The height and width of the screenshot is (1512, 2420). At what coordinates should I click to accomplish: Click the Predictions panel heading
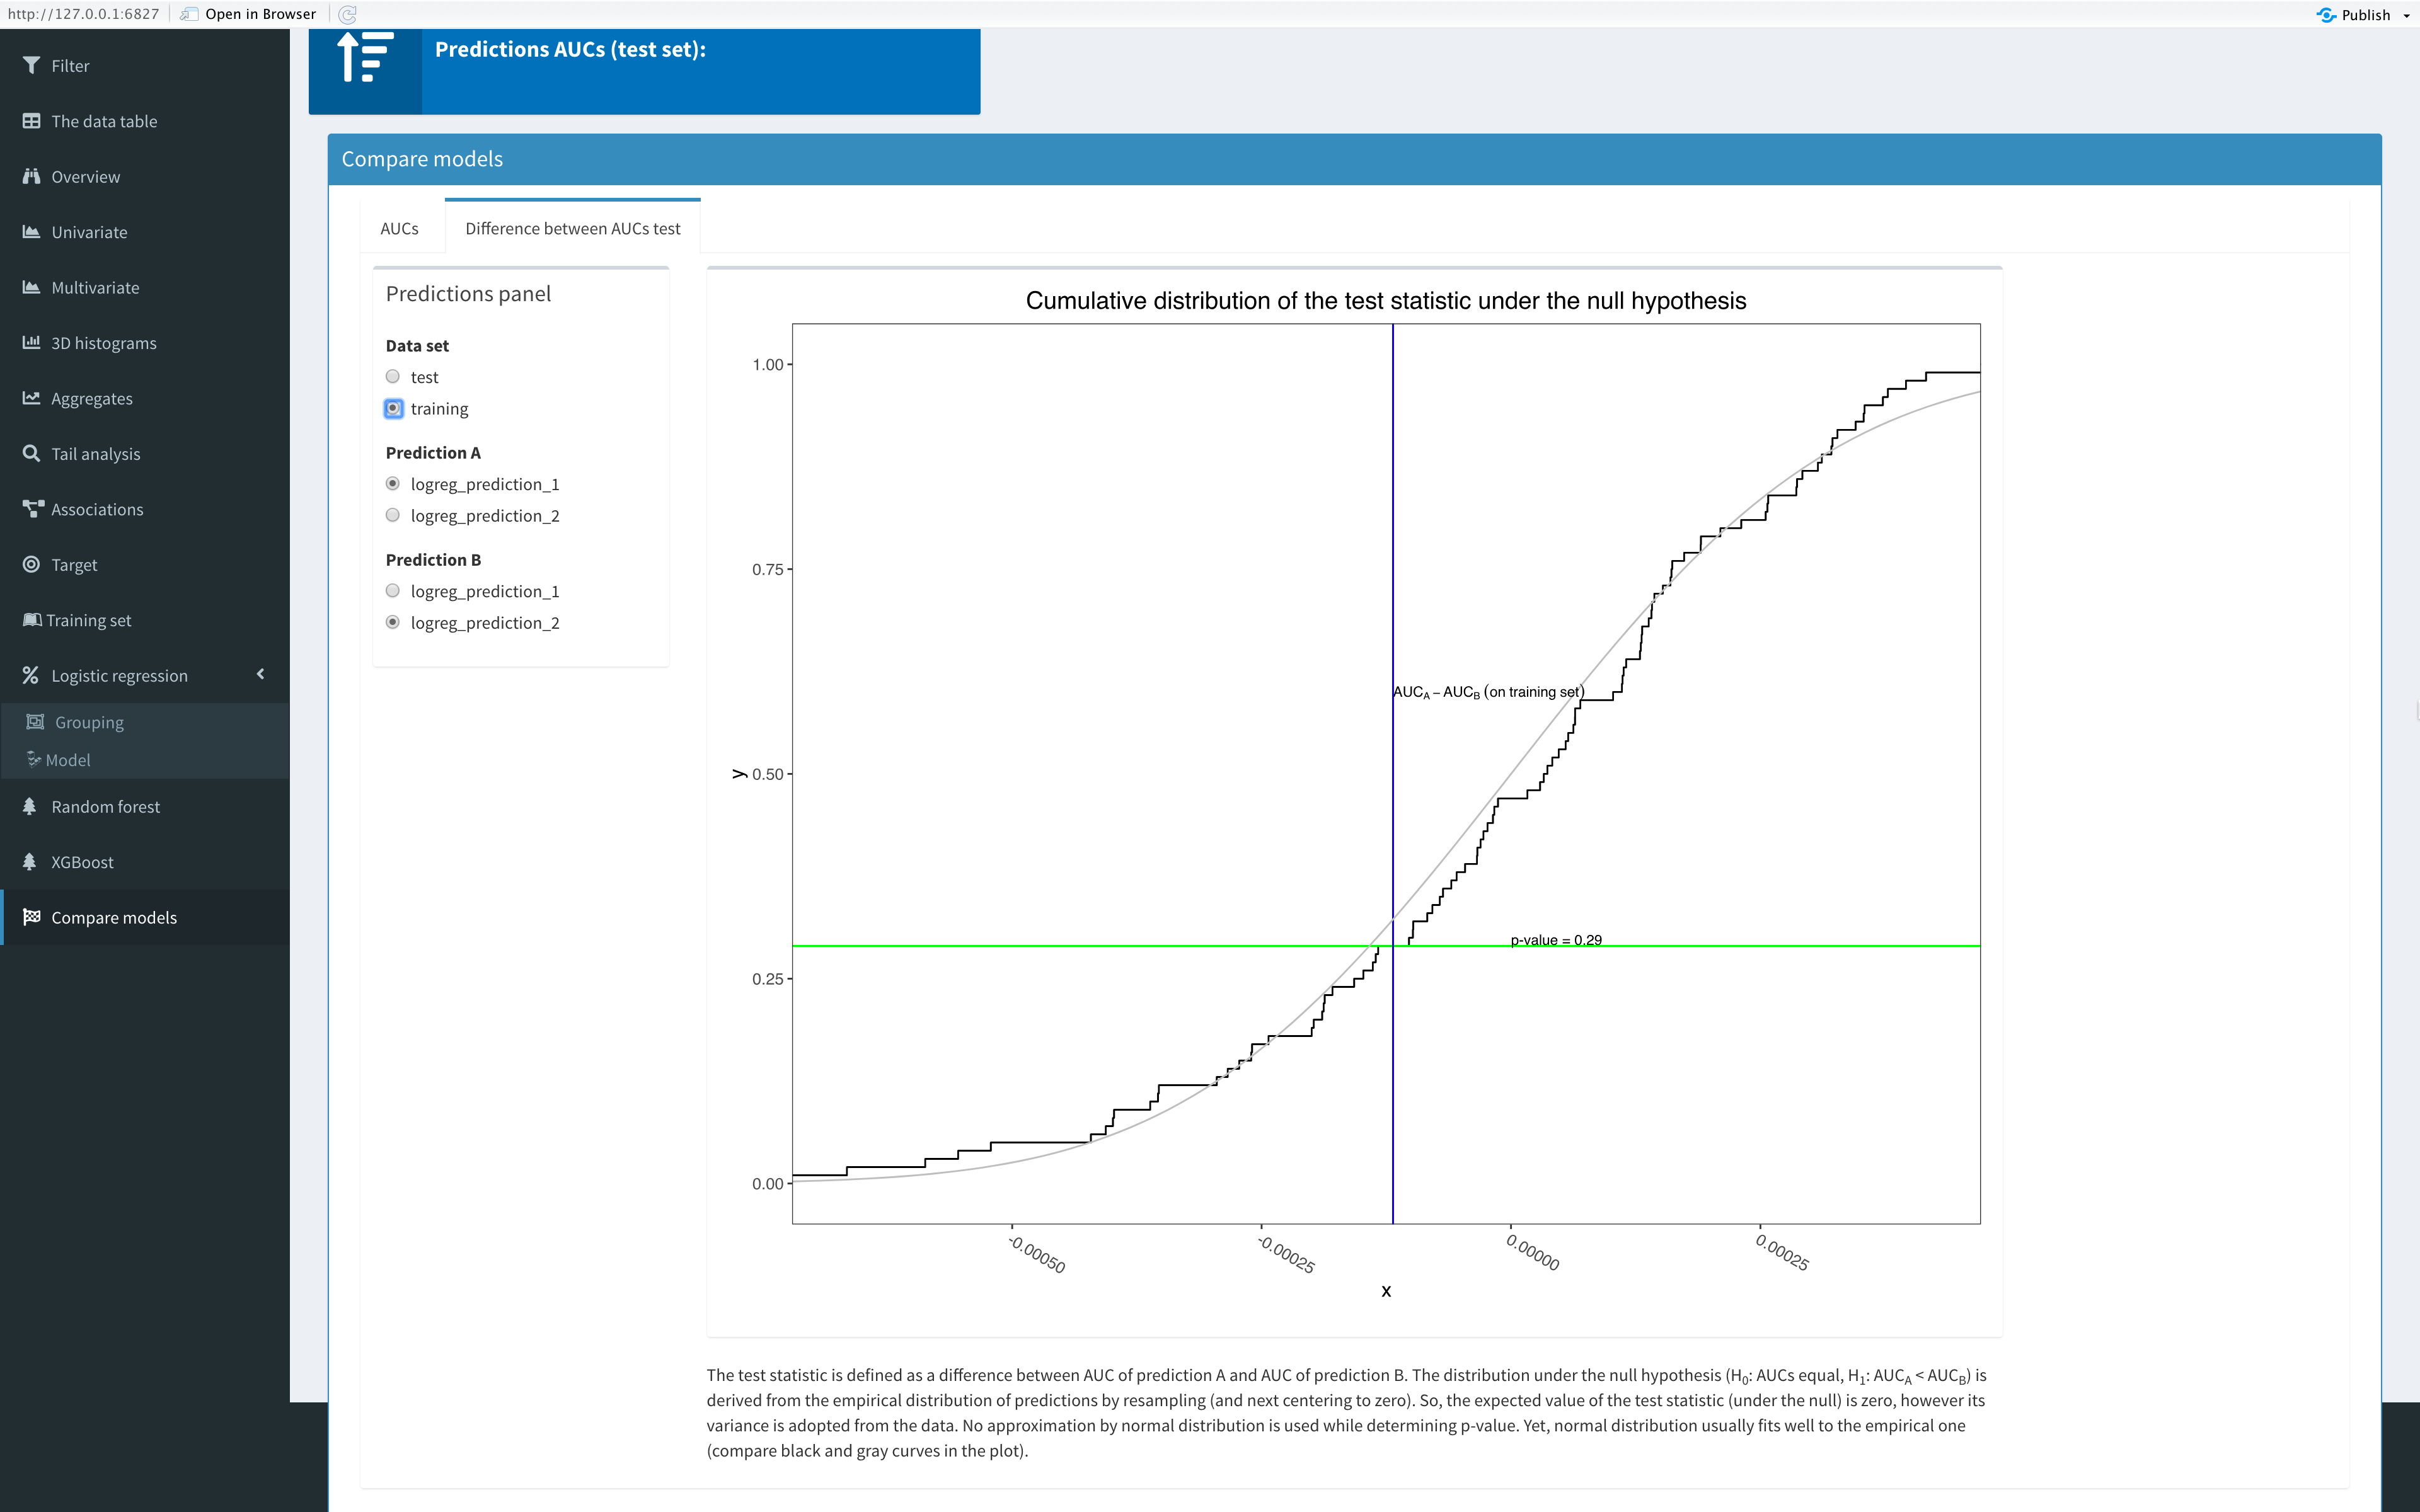point(468,294)
